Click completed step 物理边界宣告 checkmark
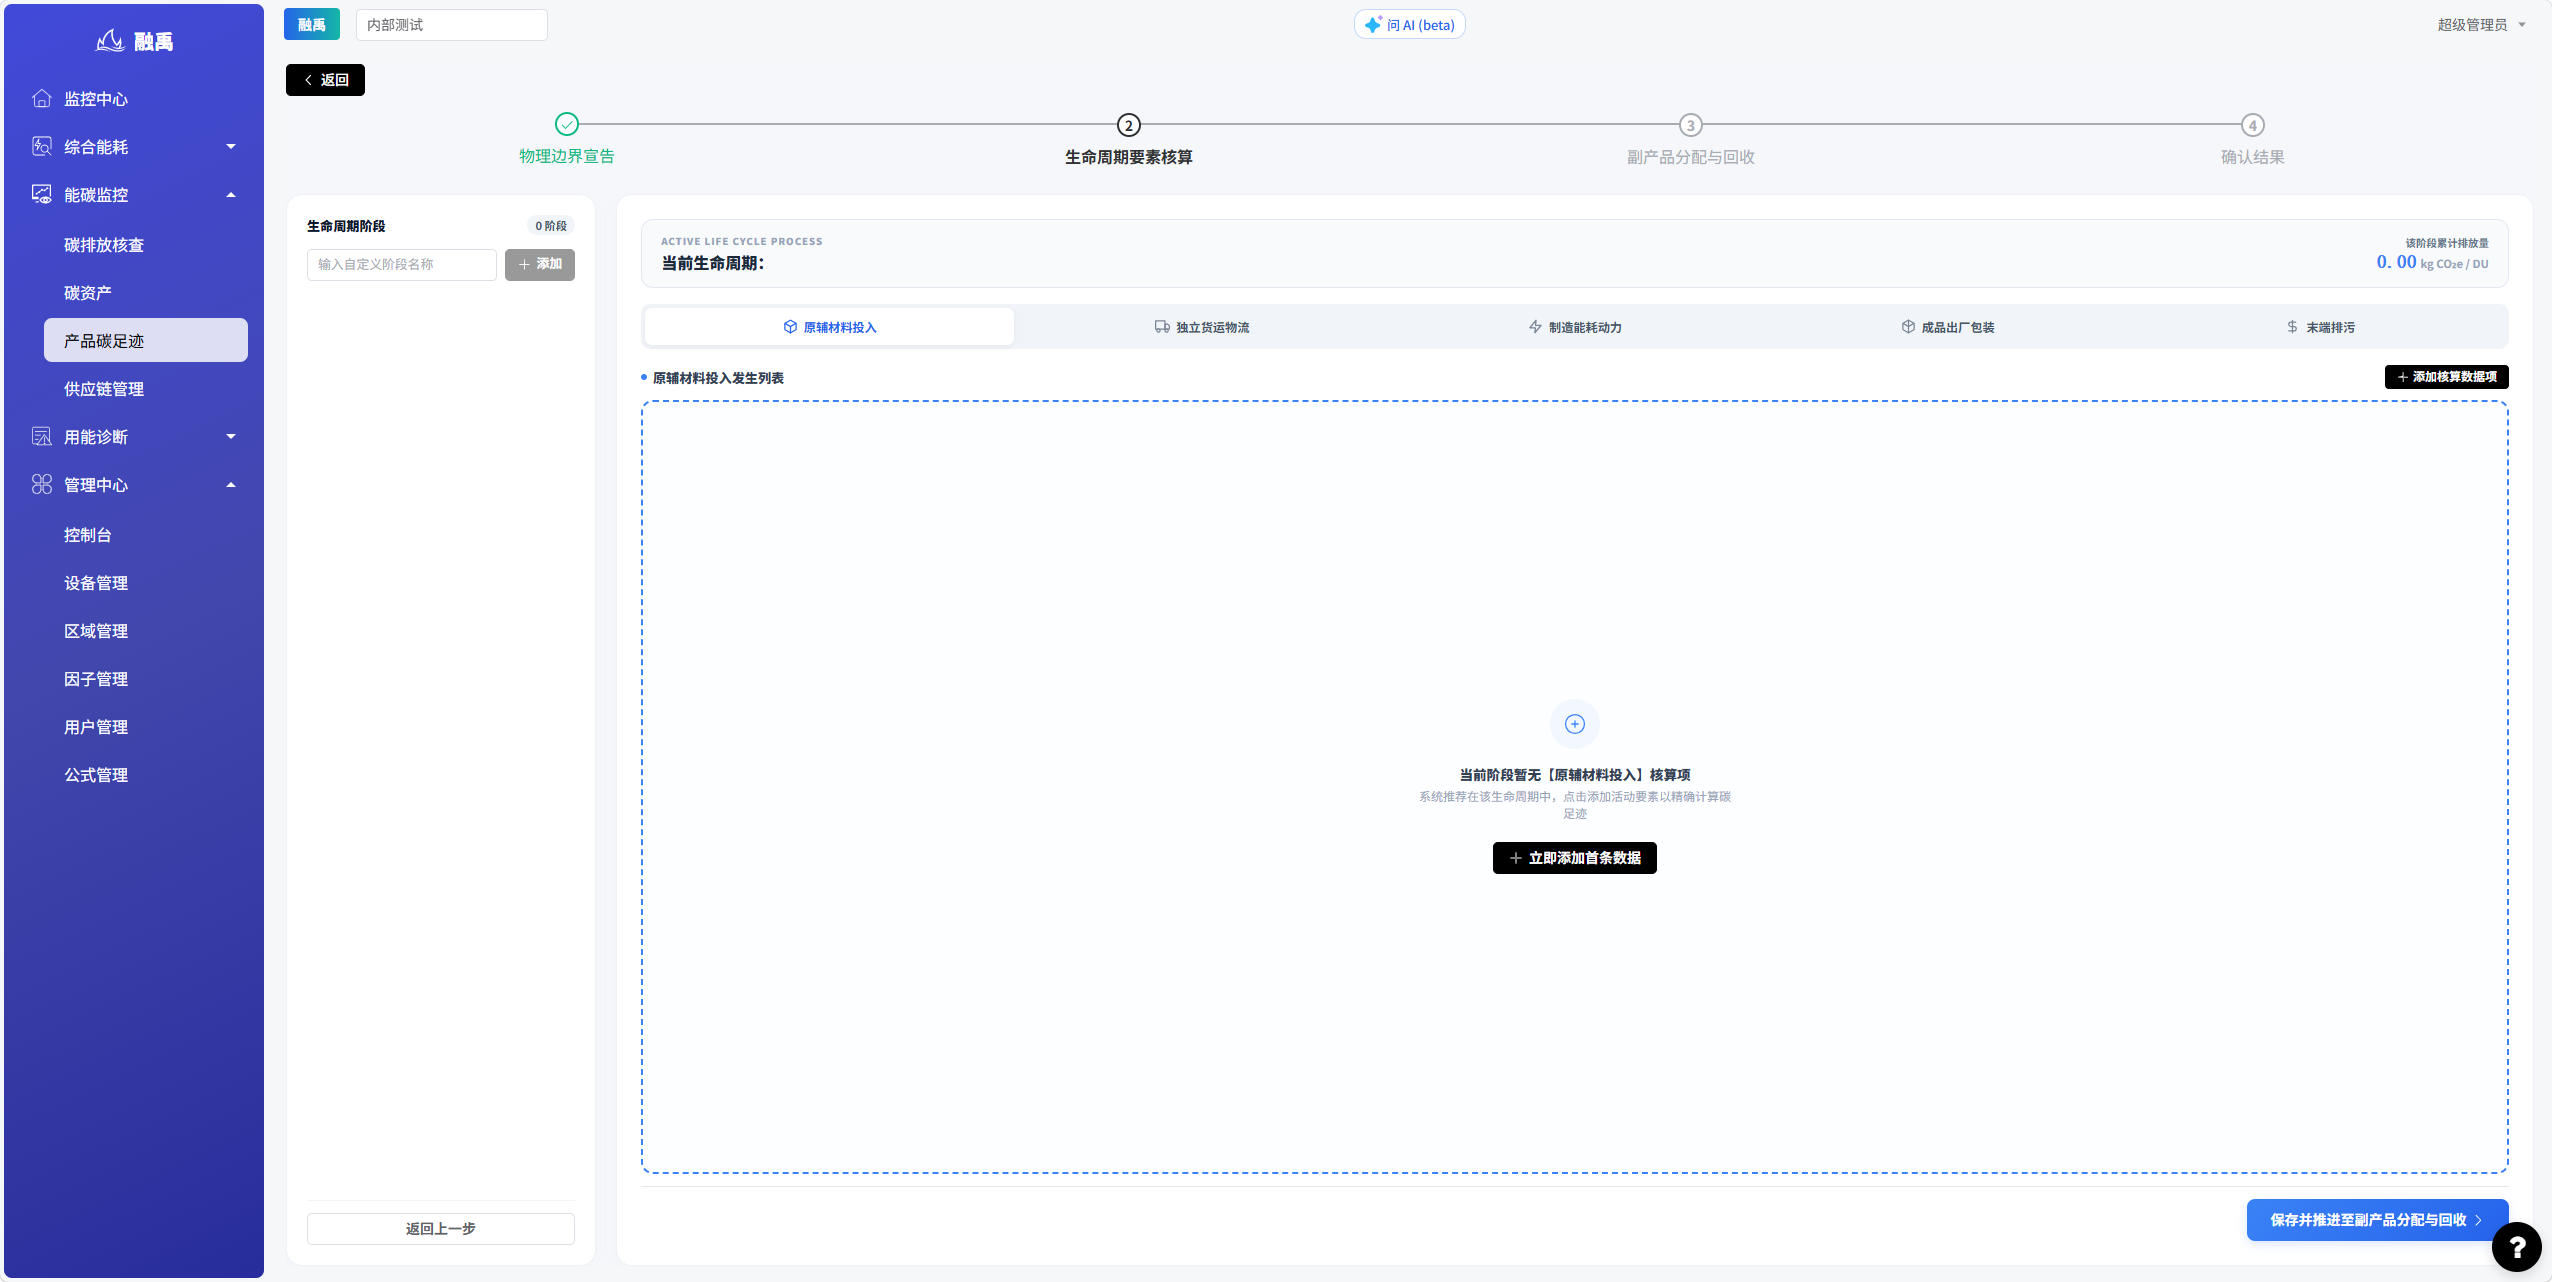This screenshot has width=2552, height=1282. (x=567, y=124)
